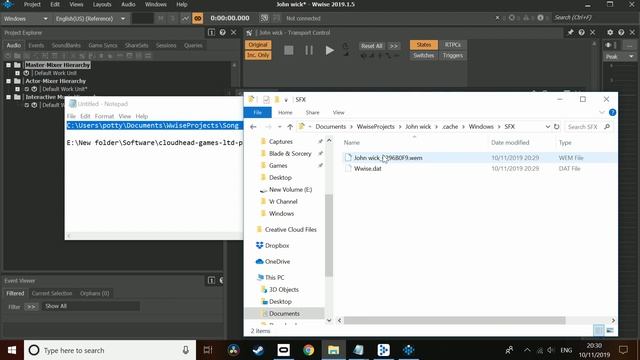Open the English(US) language dropdown
640x360 pixels.
90,18
